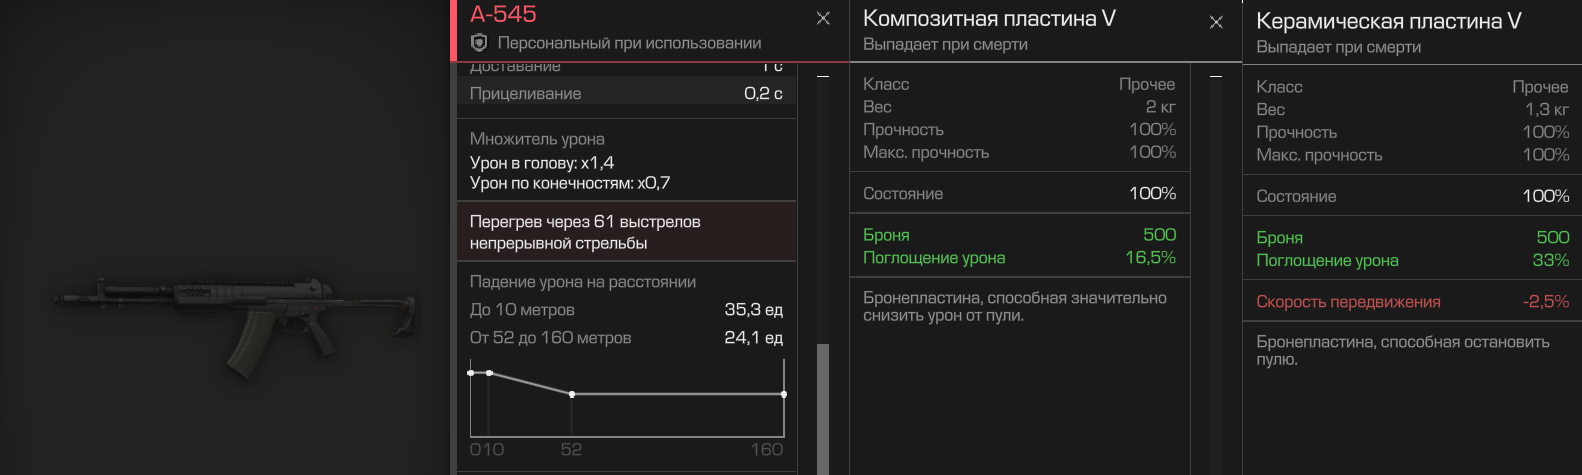Click description способная значительно снизить урон

pos(1015,307)
